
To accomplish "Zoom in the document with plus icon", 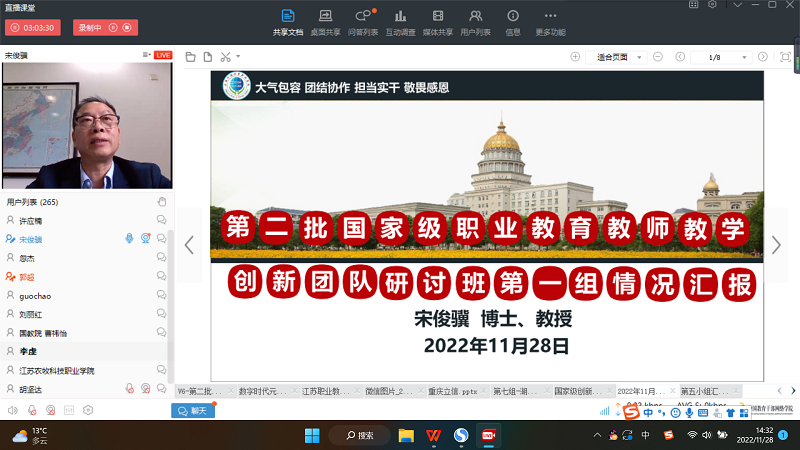I will pos(575,57).
